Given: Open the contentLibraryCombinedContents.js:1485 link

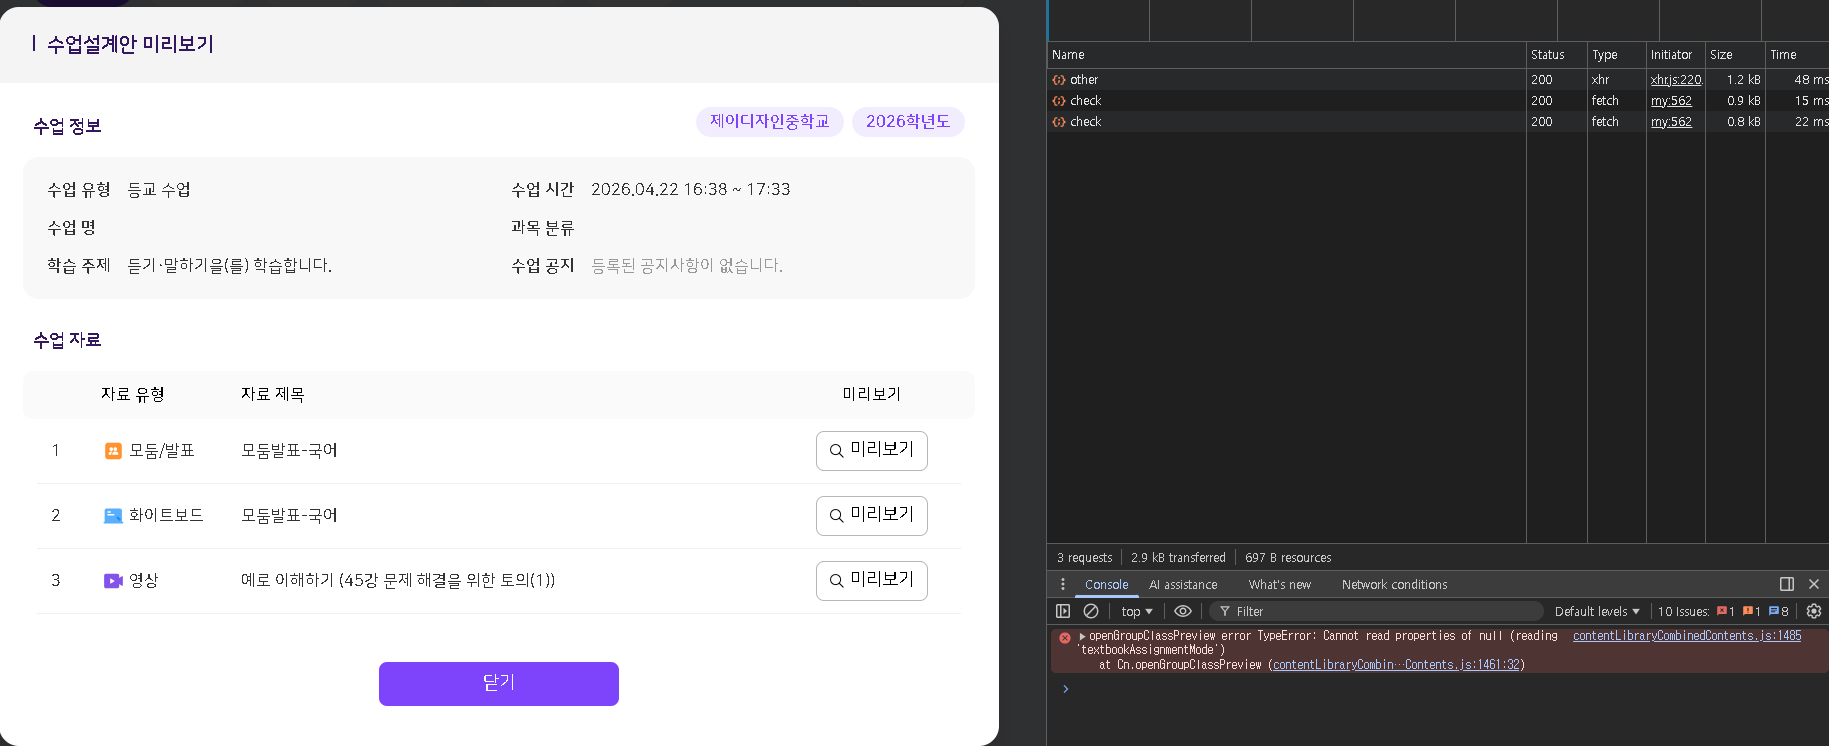Looking at the screenshot, I should coord(1686,636).
